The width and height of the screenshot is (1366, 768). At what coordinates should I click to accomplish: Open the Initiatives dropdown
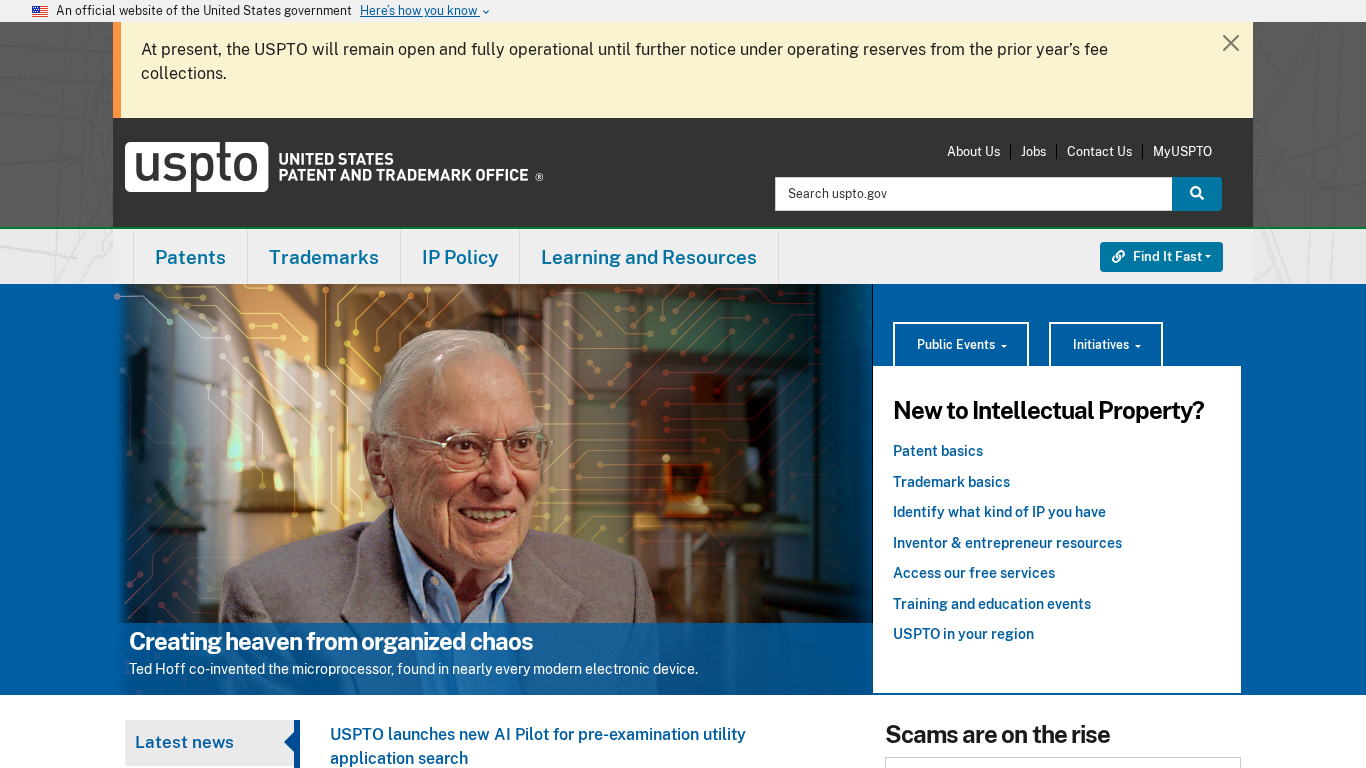coord(1106,345)
